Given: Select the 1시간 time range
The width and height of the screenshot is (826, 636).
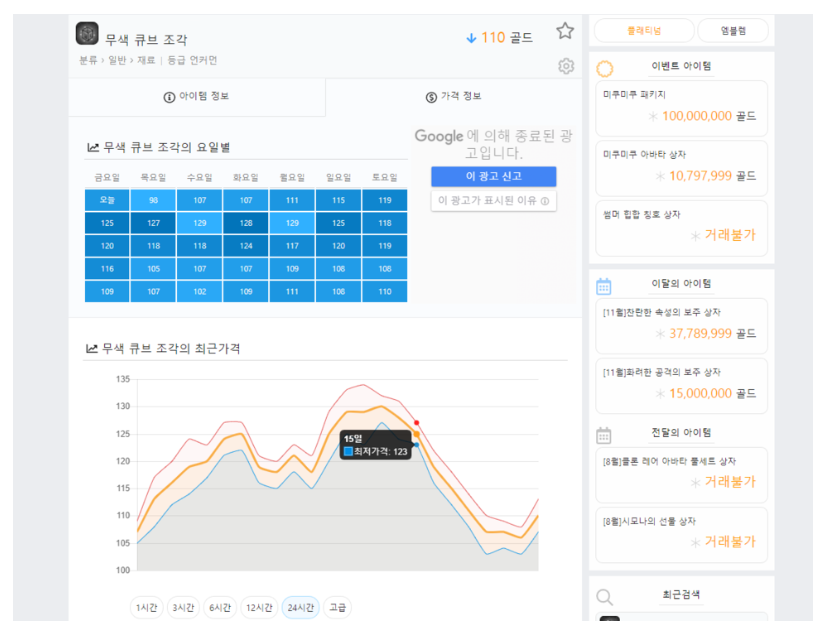Looking at the screenshot, I should click(148, 607).
